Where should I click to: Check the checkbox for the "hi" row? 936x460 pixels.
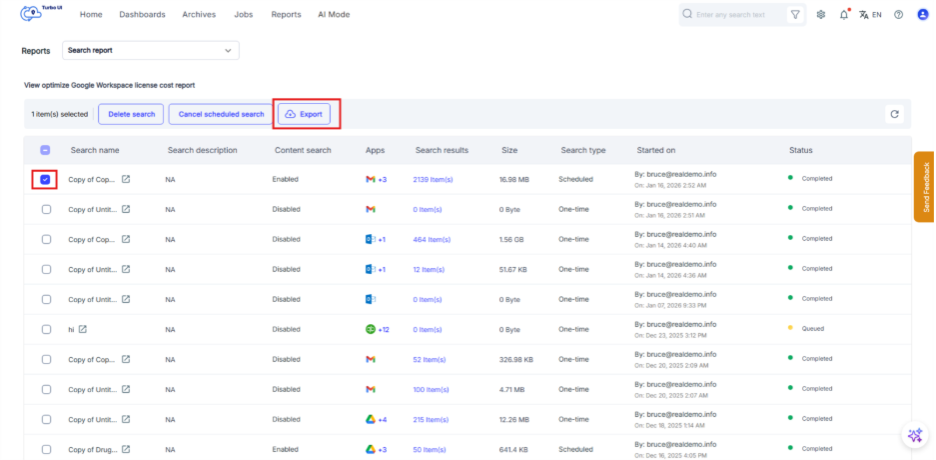46,329
